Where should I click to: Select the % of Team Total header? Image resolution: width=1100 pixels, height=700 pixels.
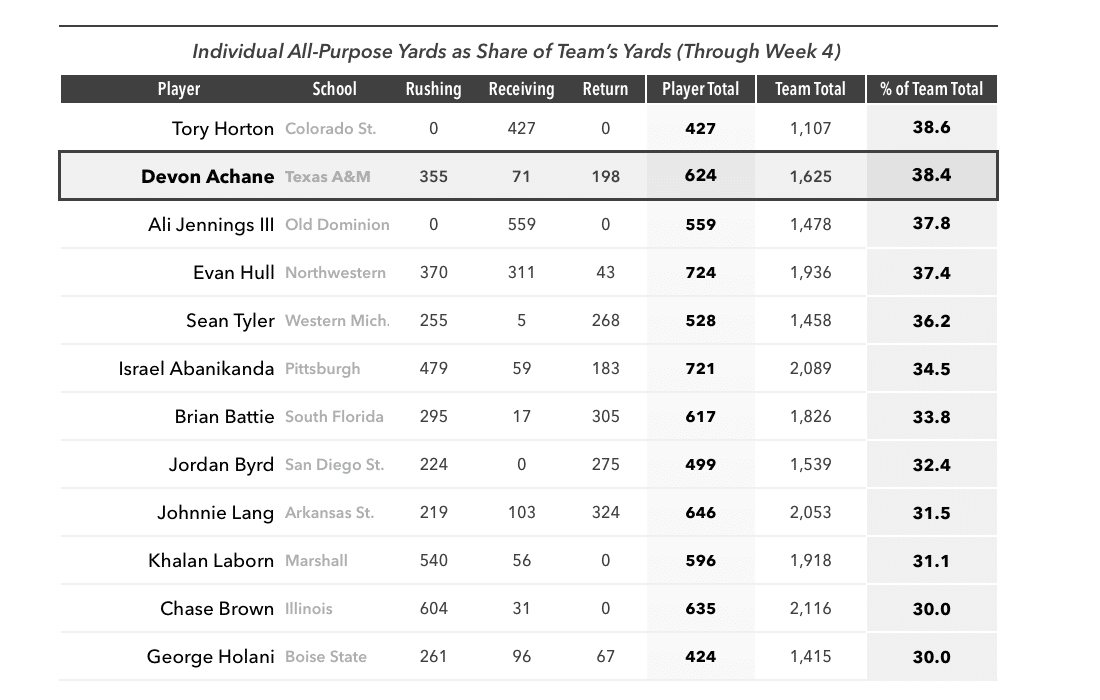(x=932, y=89)
